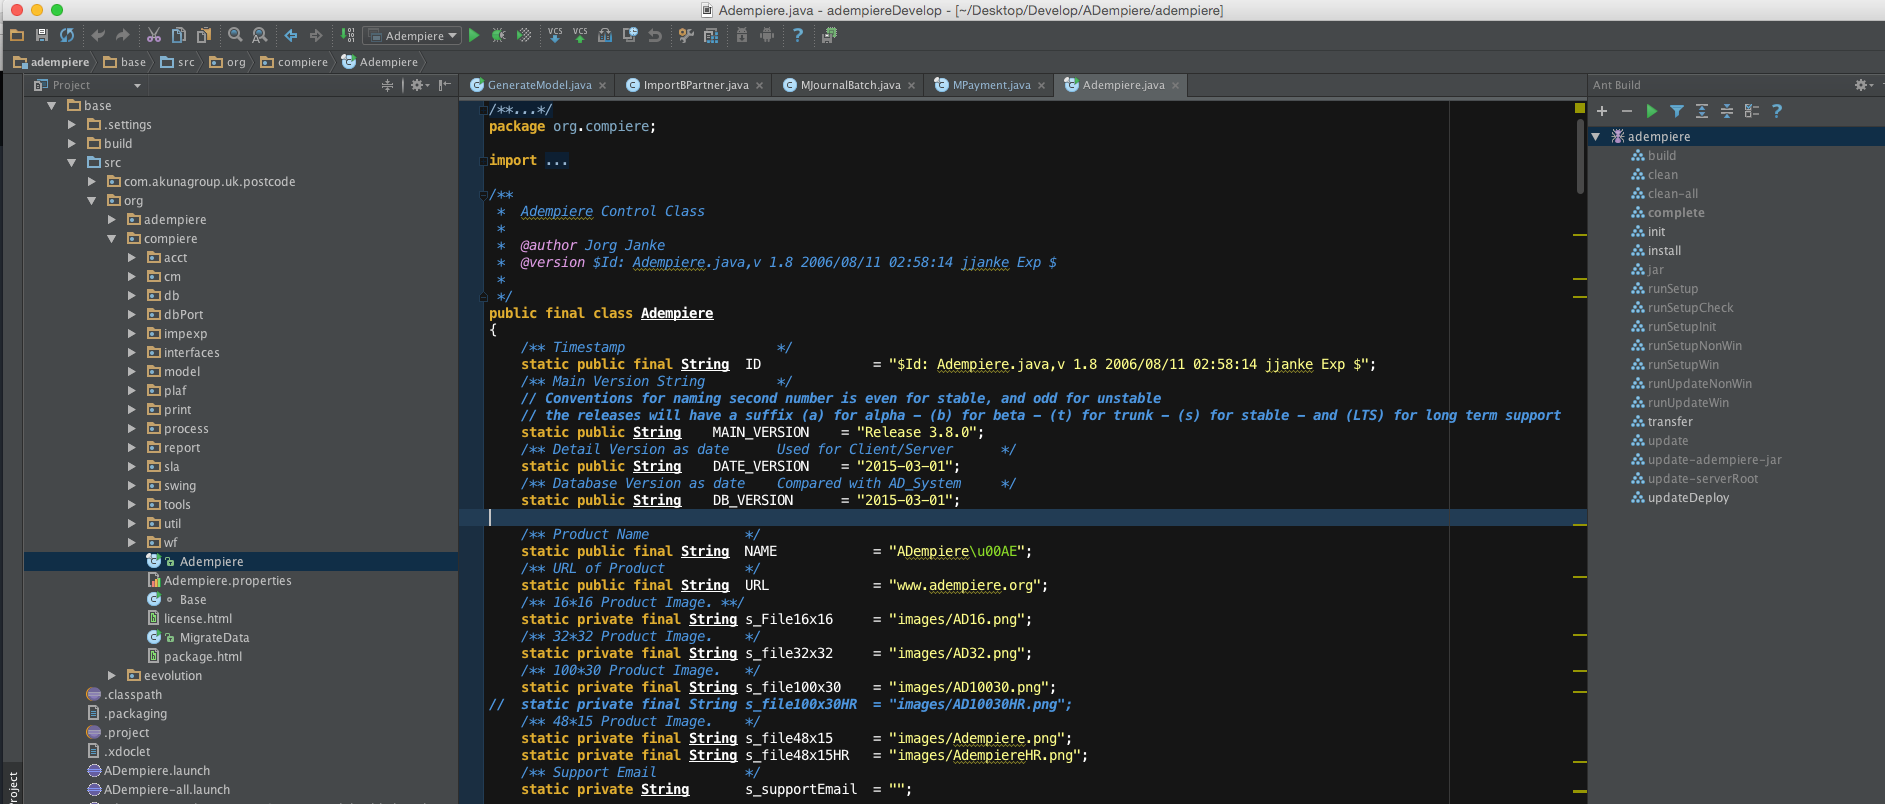Collapse the adempiere Ant build node
The image size is (1885, 804).
coord(1596,136)
